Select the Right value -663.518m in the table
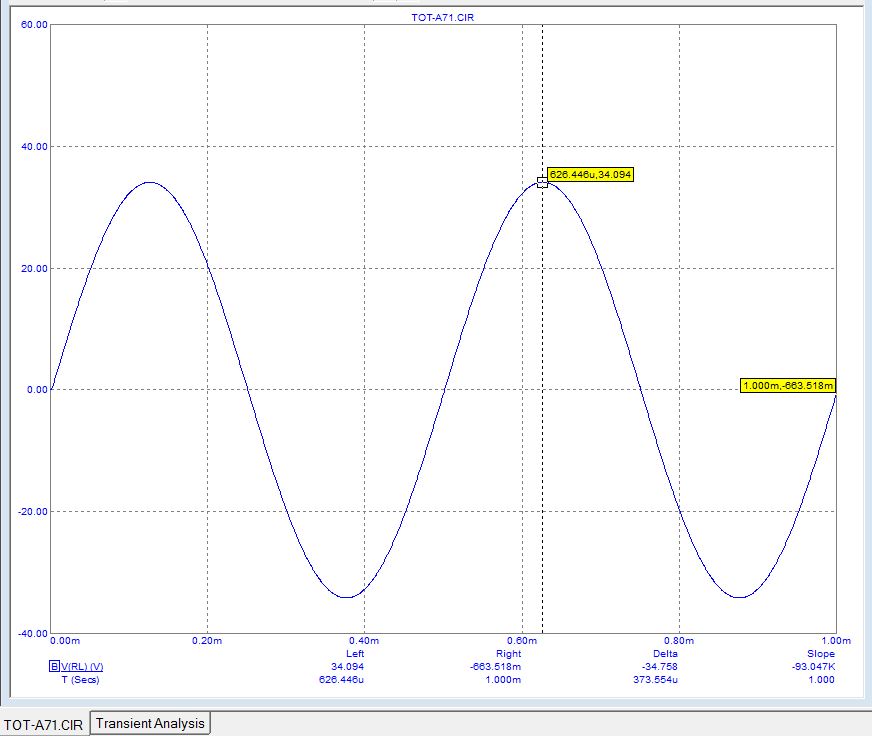872x736 pixels. click(496, 666)
